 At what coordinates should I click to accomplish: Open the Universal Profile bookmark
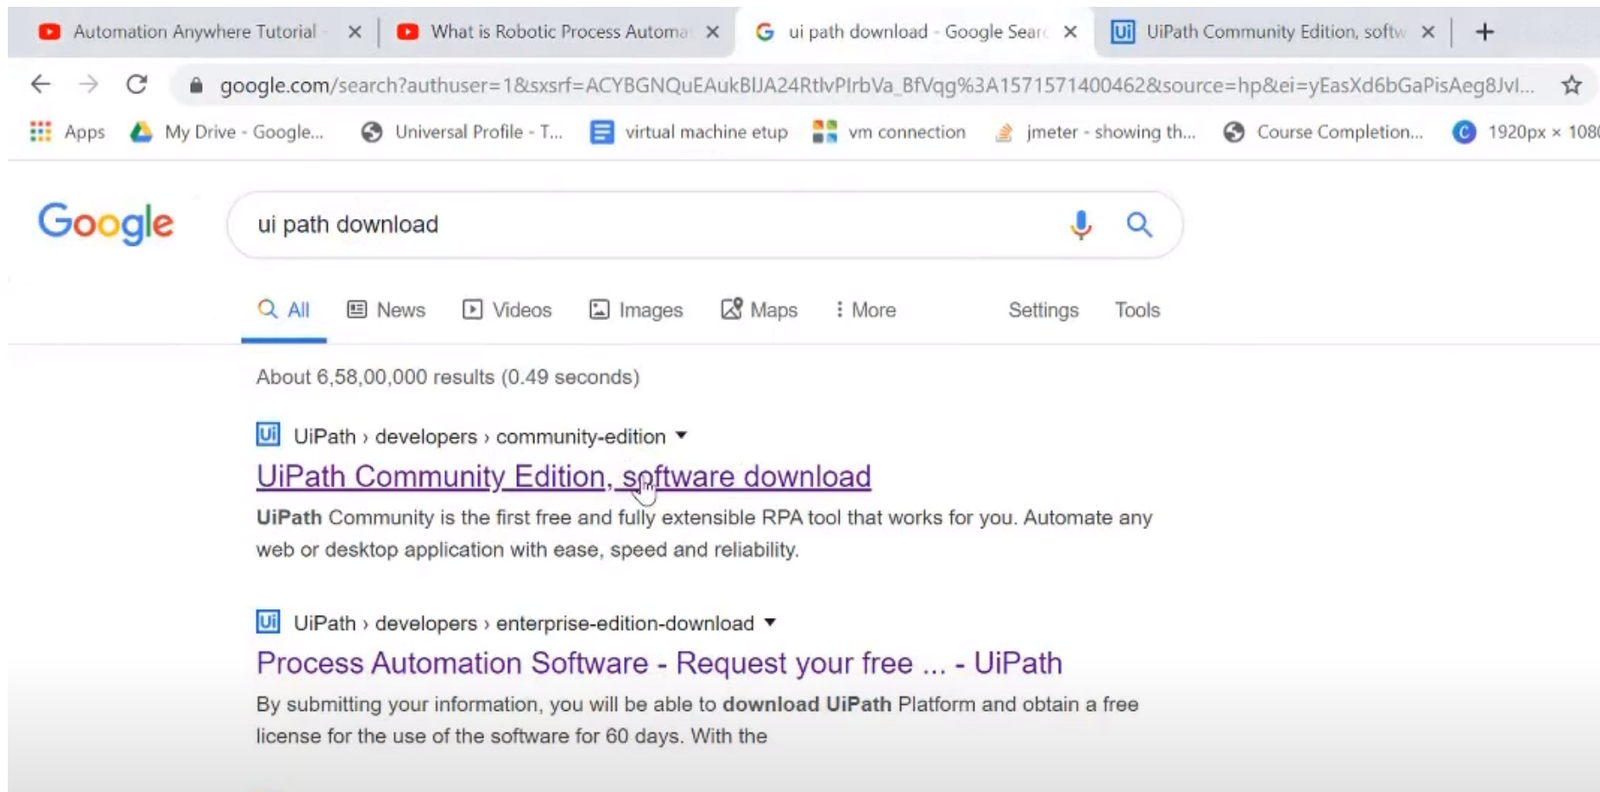point(461,132)
